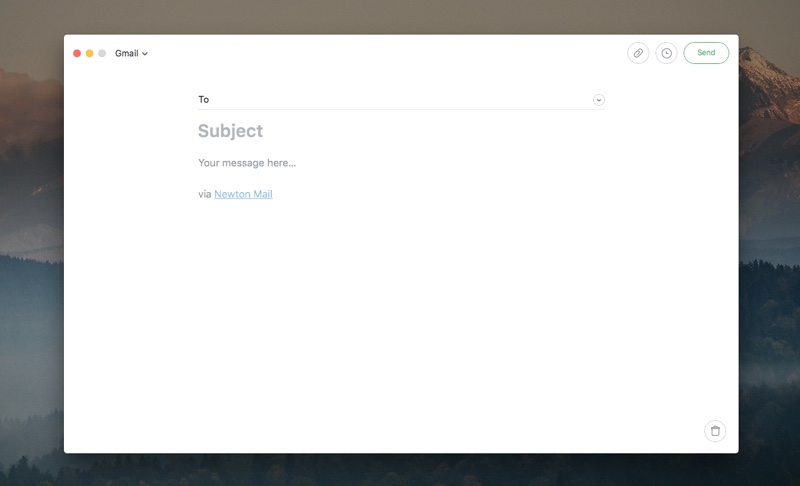Discard draft using the trash icon
This screenshot has height=486, width=800.
coord(715,431)
